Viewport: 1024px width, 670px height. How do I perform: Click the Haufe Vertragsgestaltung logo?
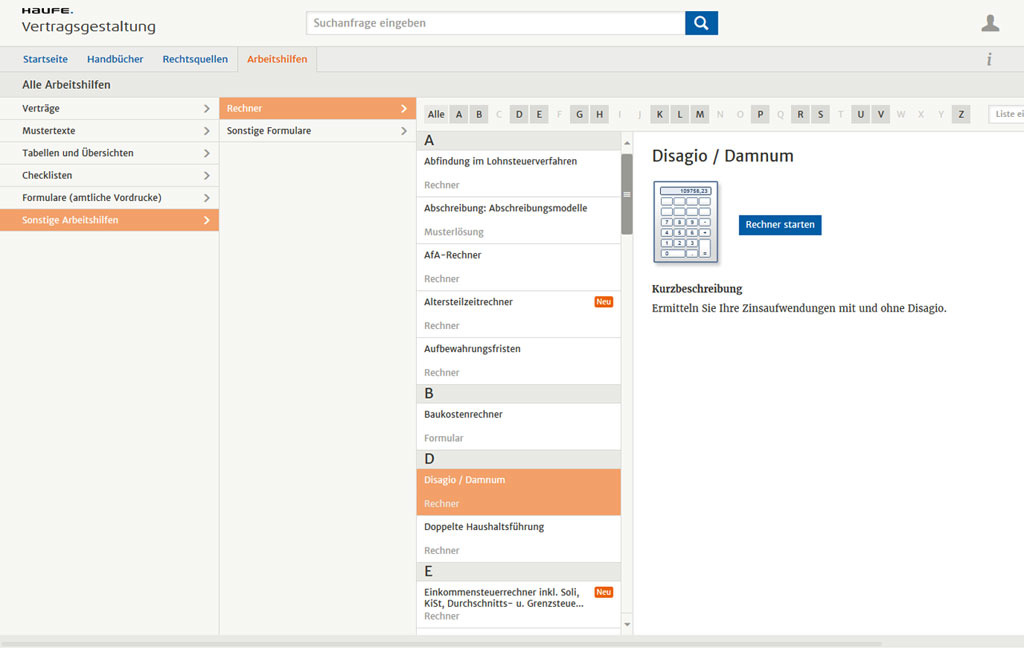click(88, 21)
